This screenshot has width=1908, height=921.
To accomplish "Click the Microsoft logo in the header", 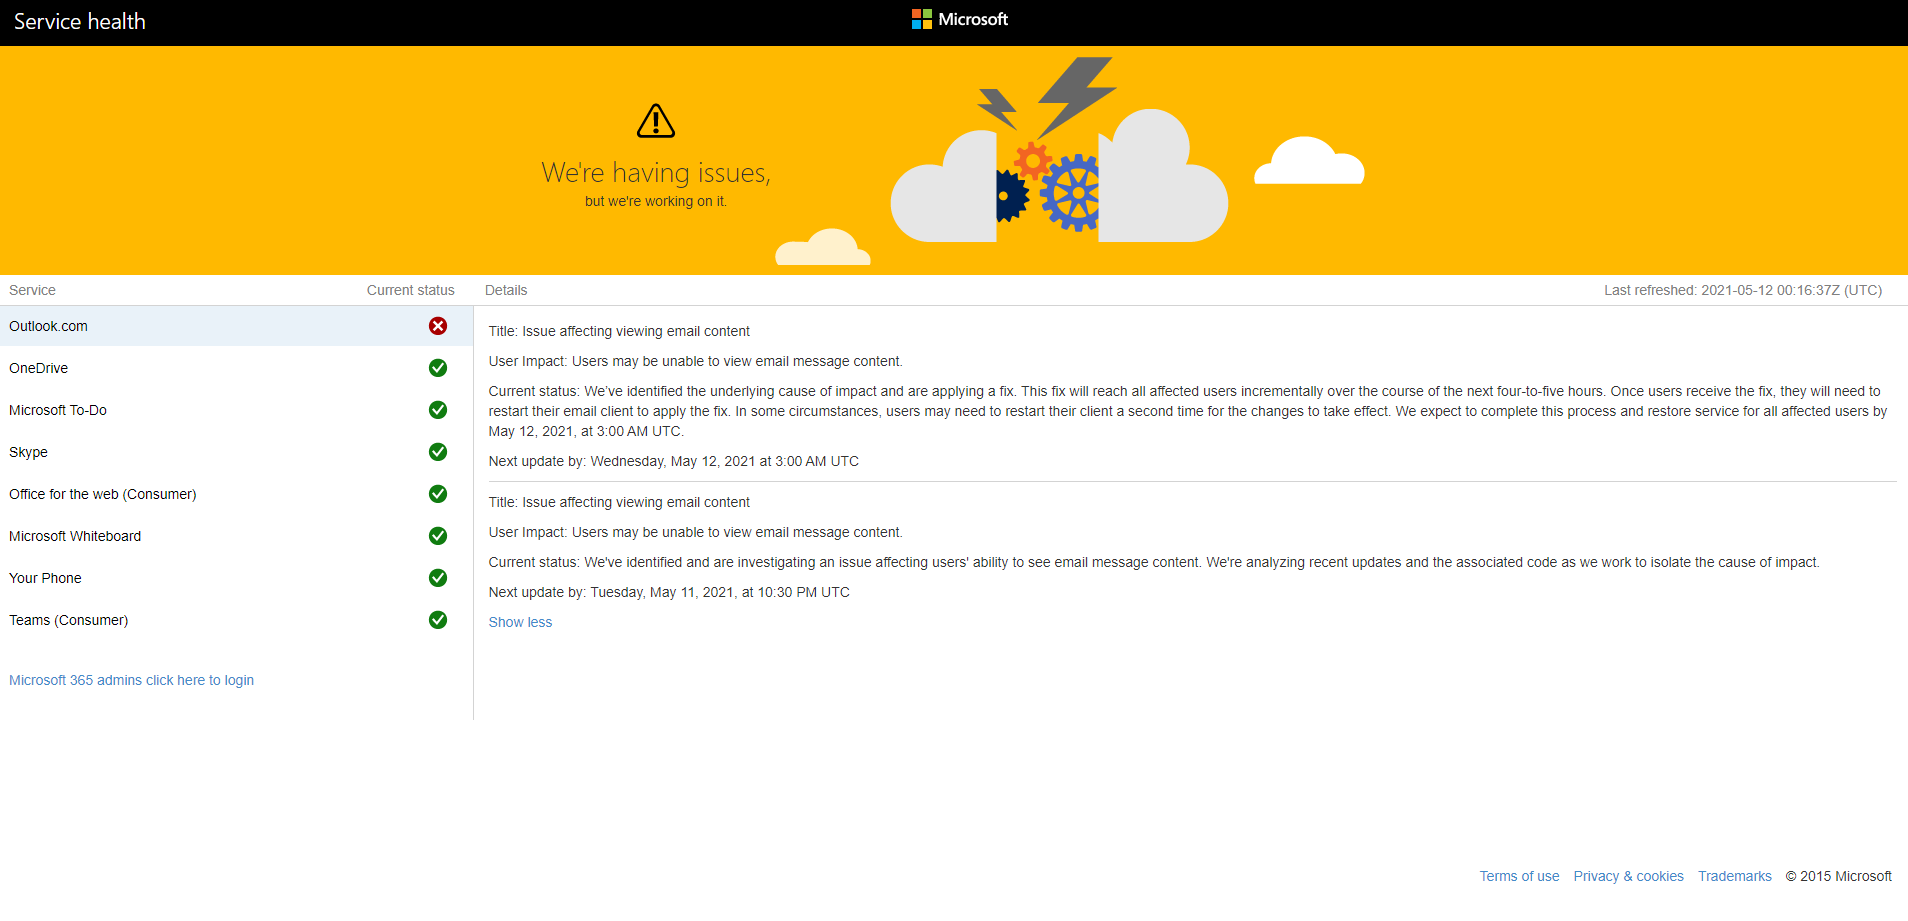I will tap(959, 18).
